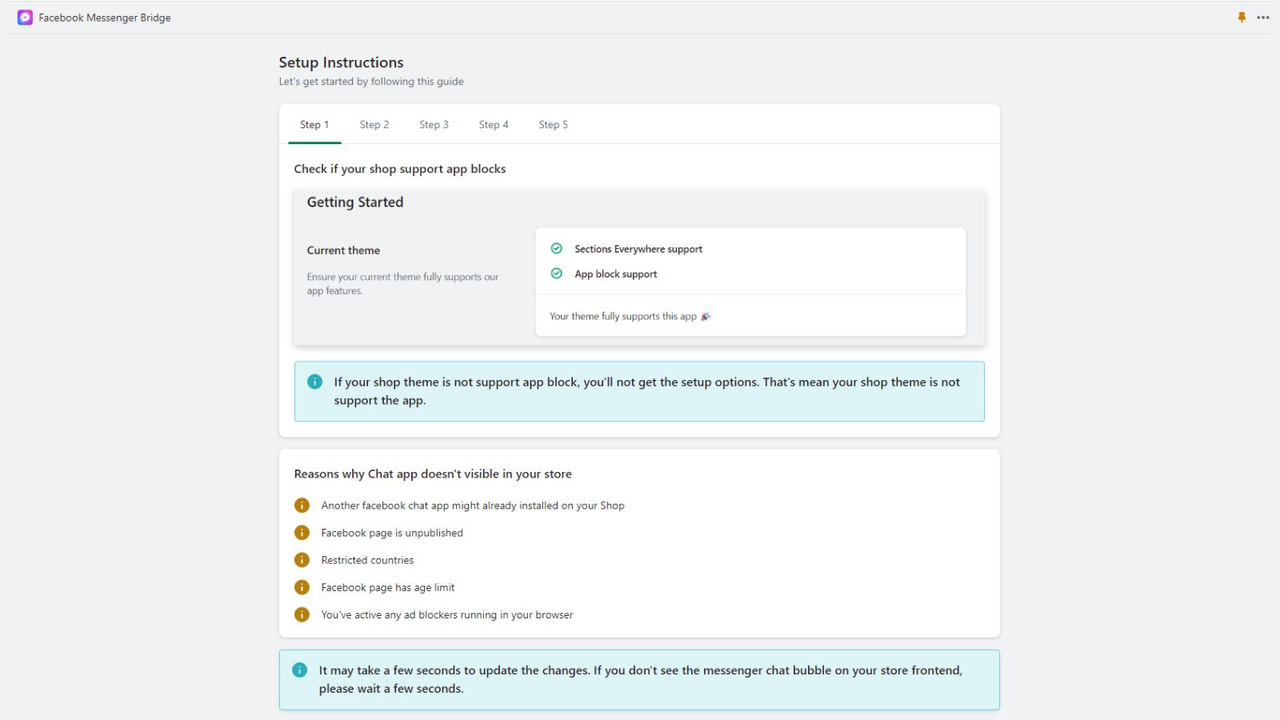Click warning icon beside Facebook page is unpublished

pos(302,533)
